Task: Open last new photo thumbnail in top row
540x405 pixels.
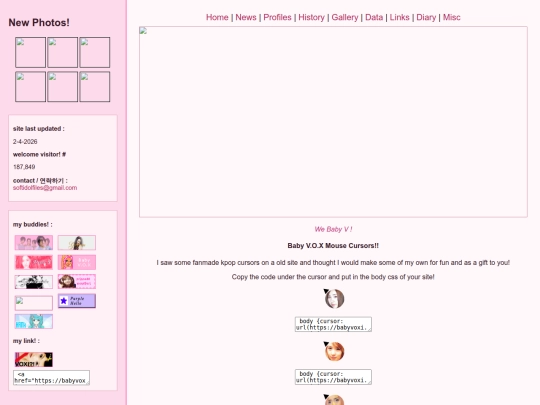Action: pyautogui.click(x=95, y=52)
